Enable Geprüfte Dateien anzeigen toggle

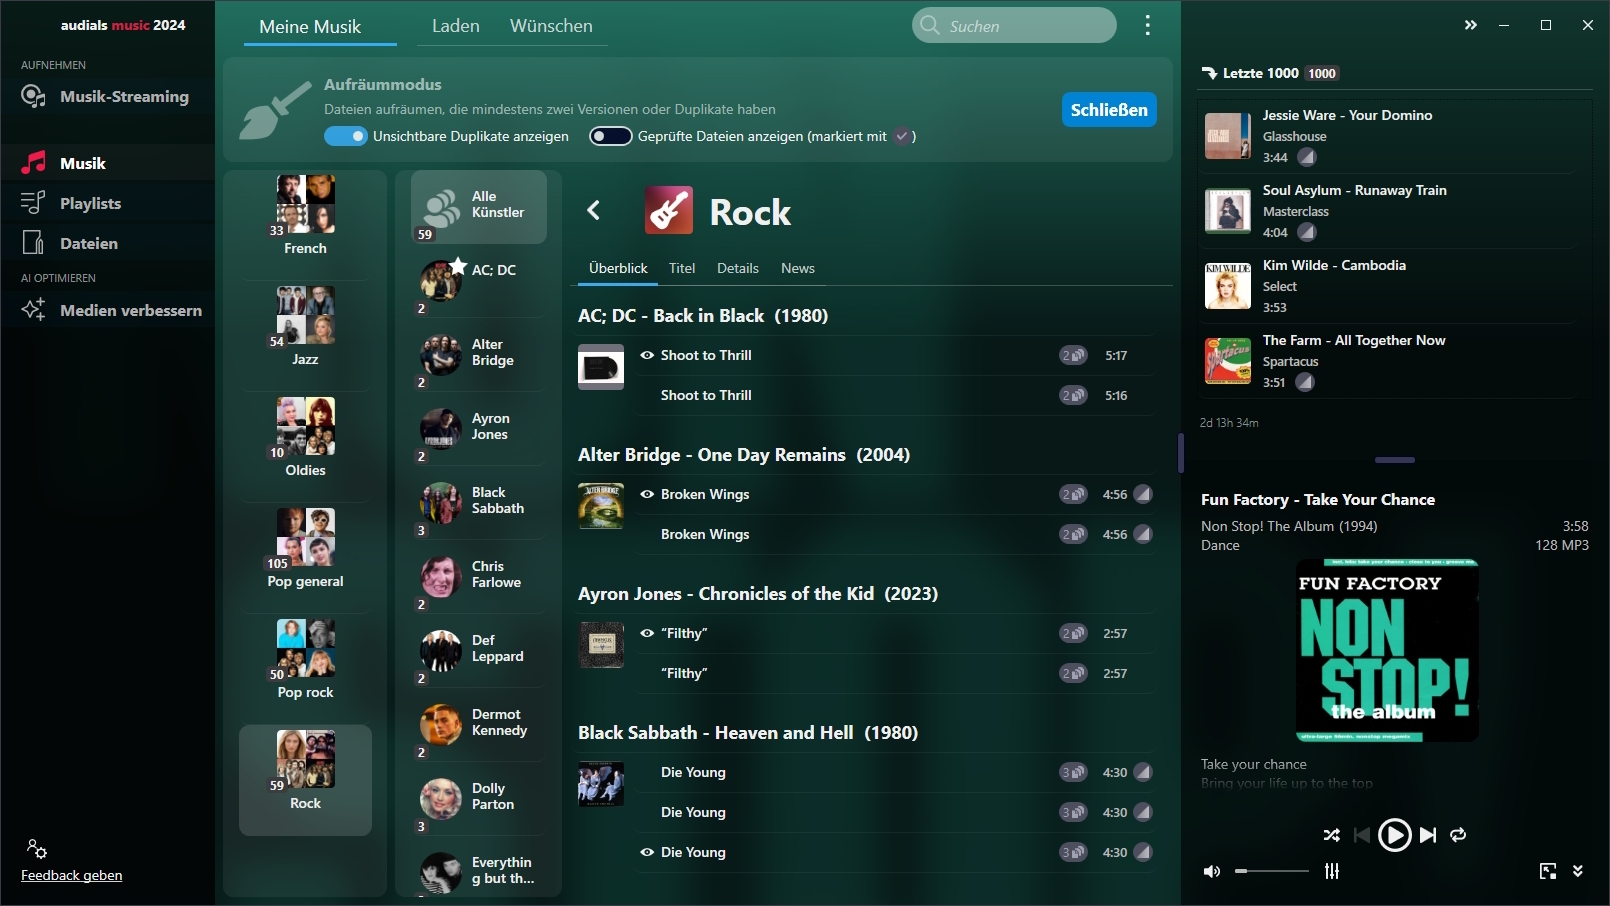pos(610,136)
